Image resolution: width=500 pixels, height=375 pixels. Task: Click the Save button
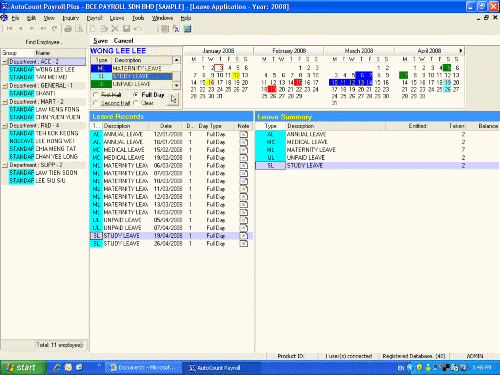pos(100,41)
